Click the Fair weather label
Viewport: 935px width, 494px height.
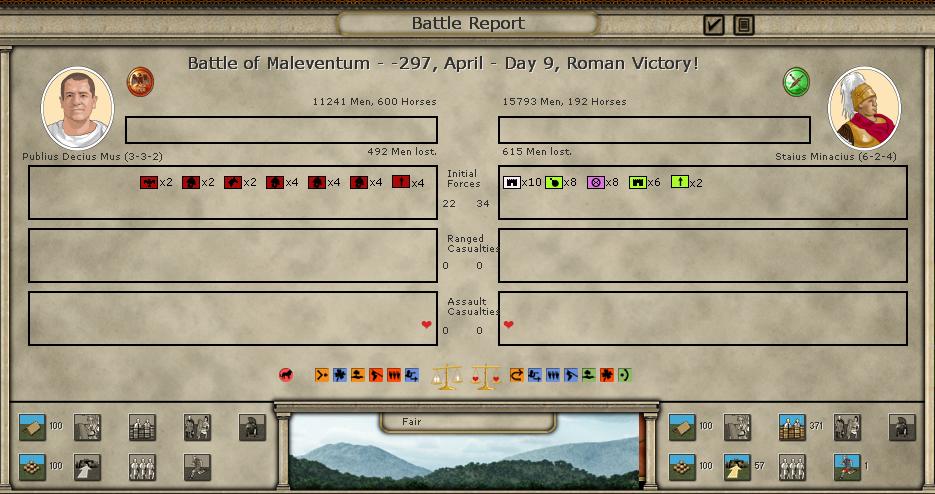(x=411, y=422)
